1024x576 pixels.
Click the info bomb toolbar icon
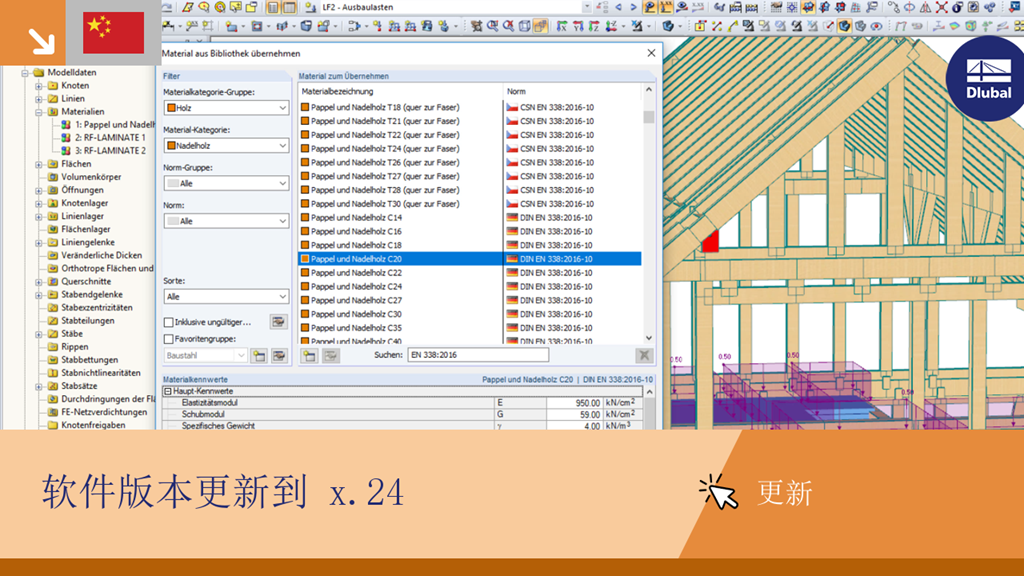957,7
